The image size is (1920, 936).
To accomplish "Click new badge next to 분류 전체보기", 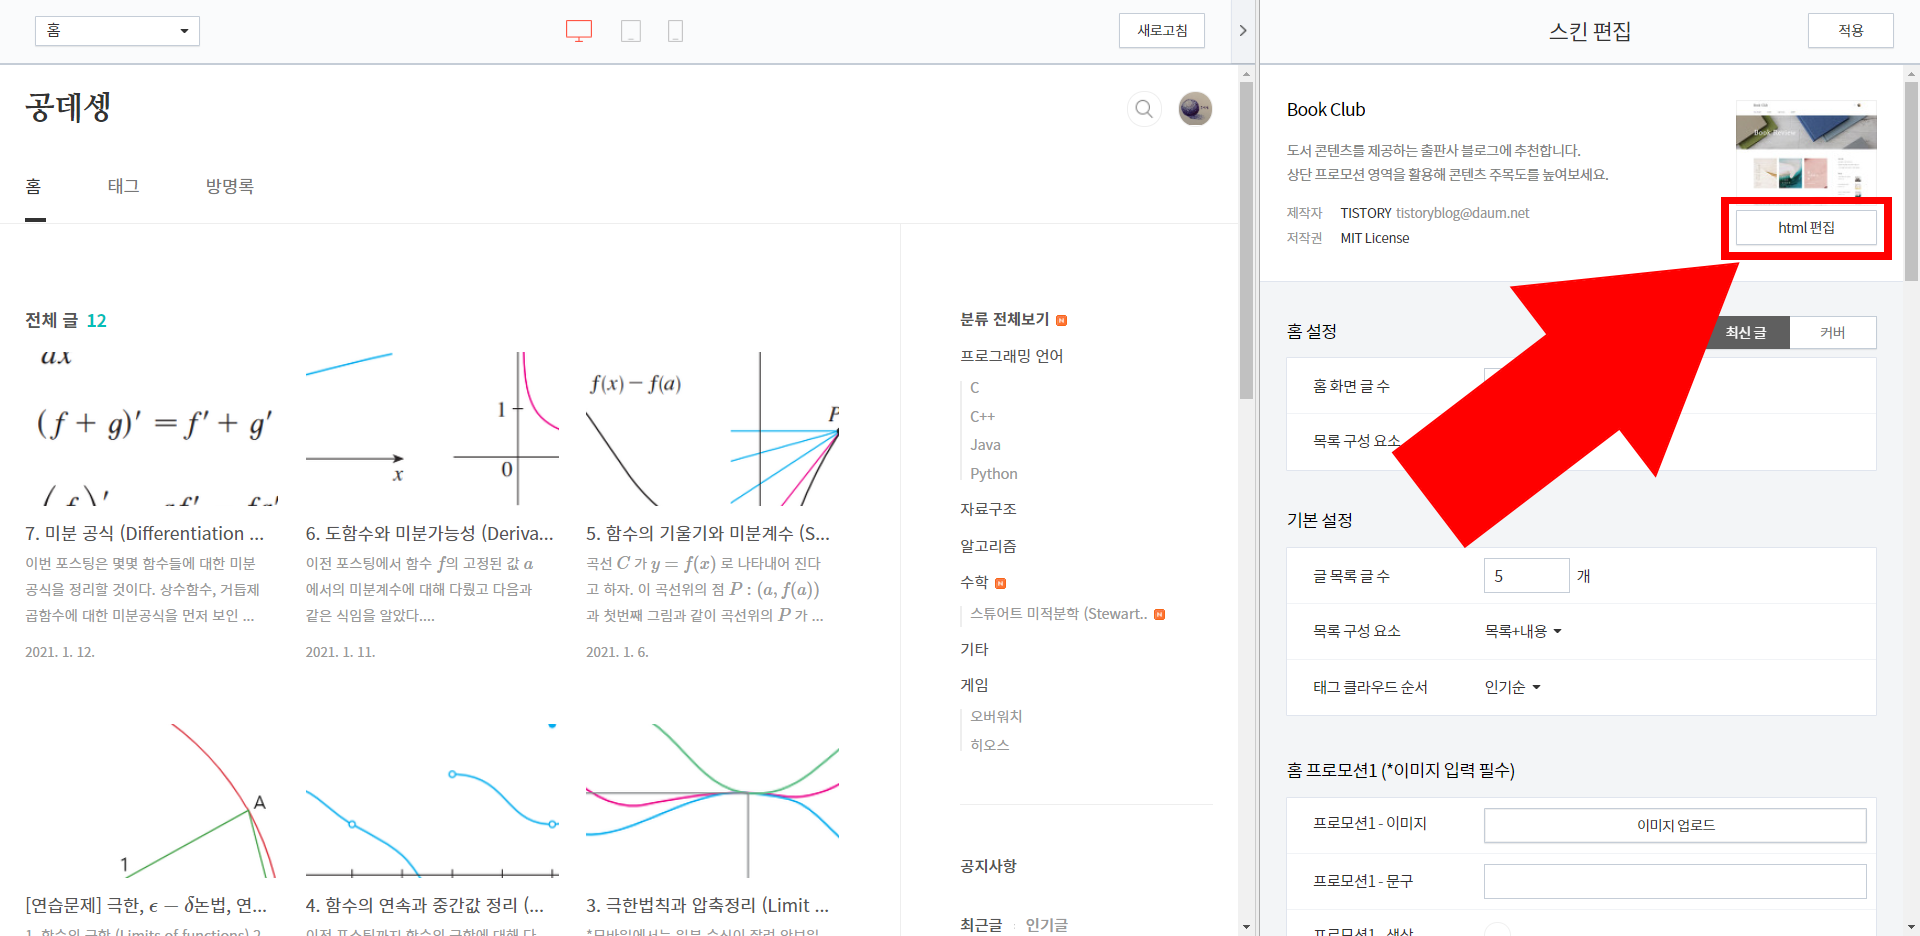I will pos(1062,320).
